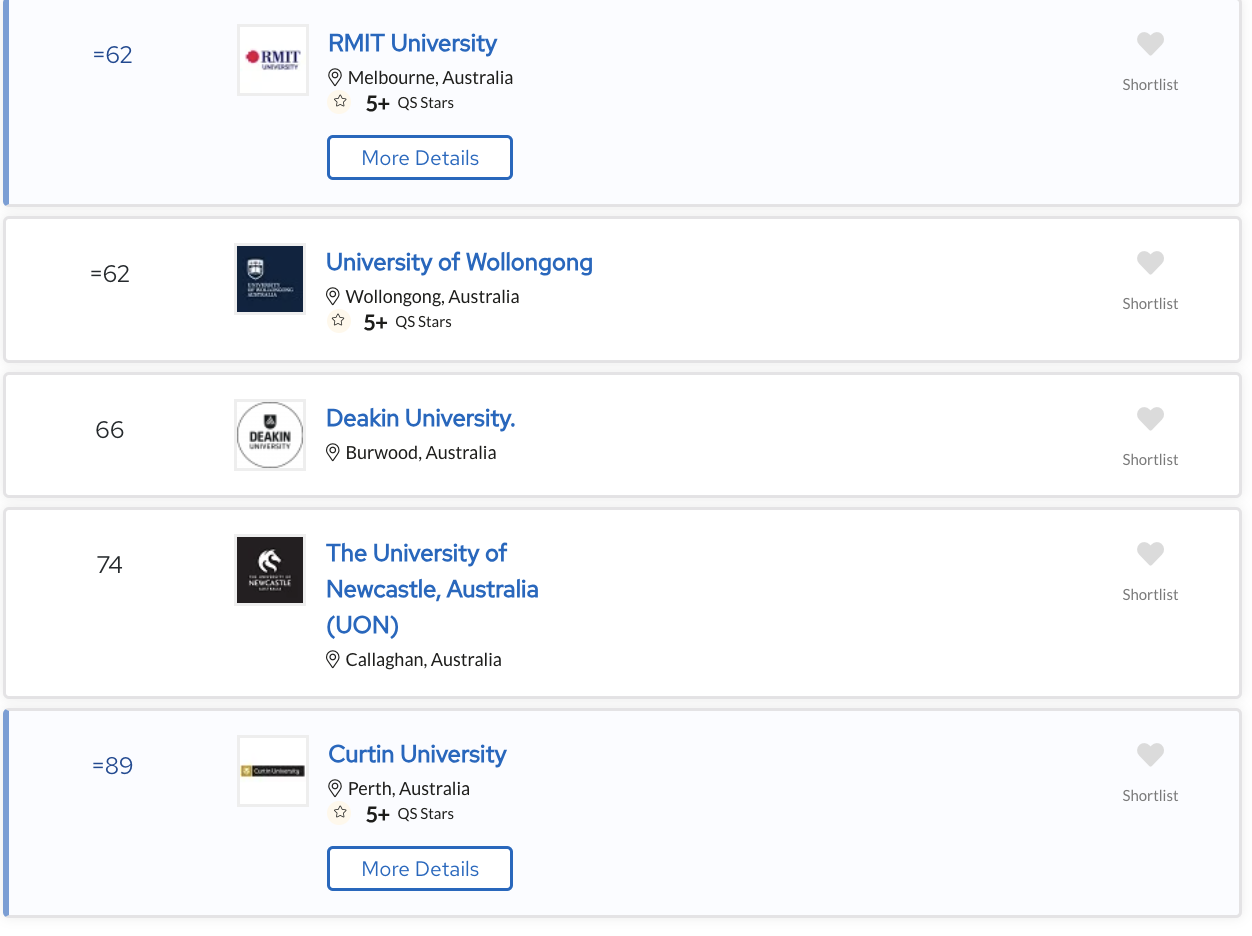Click QS Stars star icon for Curtin
This screenshot has height=936, width=1252.
(340, 813)
